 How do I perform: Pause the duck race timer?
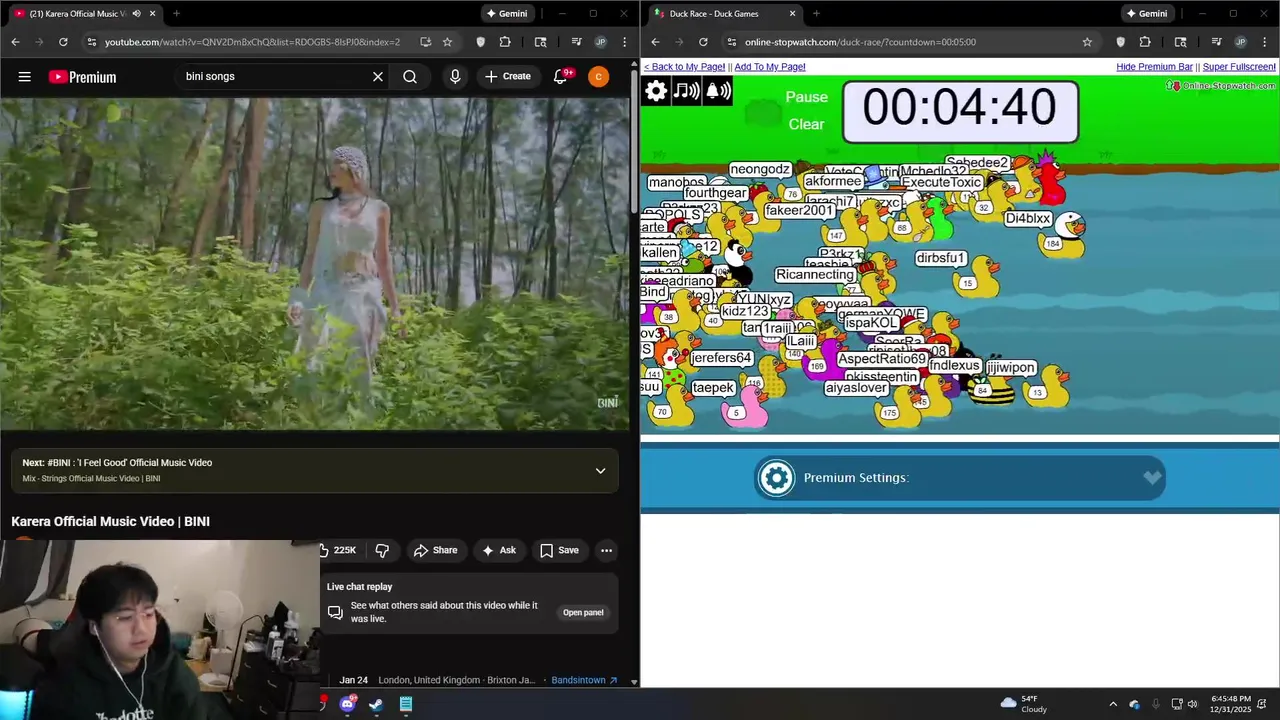click(x=806, y=97)
